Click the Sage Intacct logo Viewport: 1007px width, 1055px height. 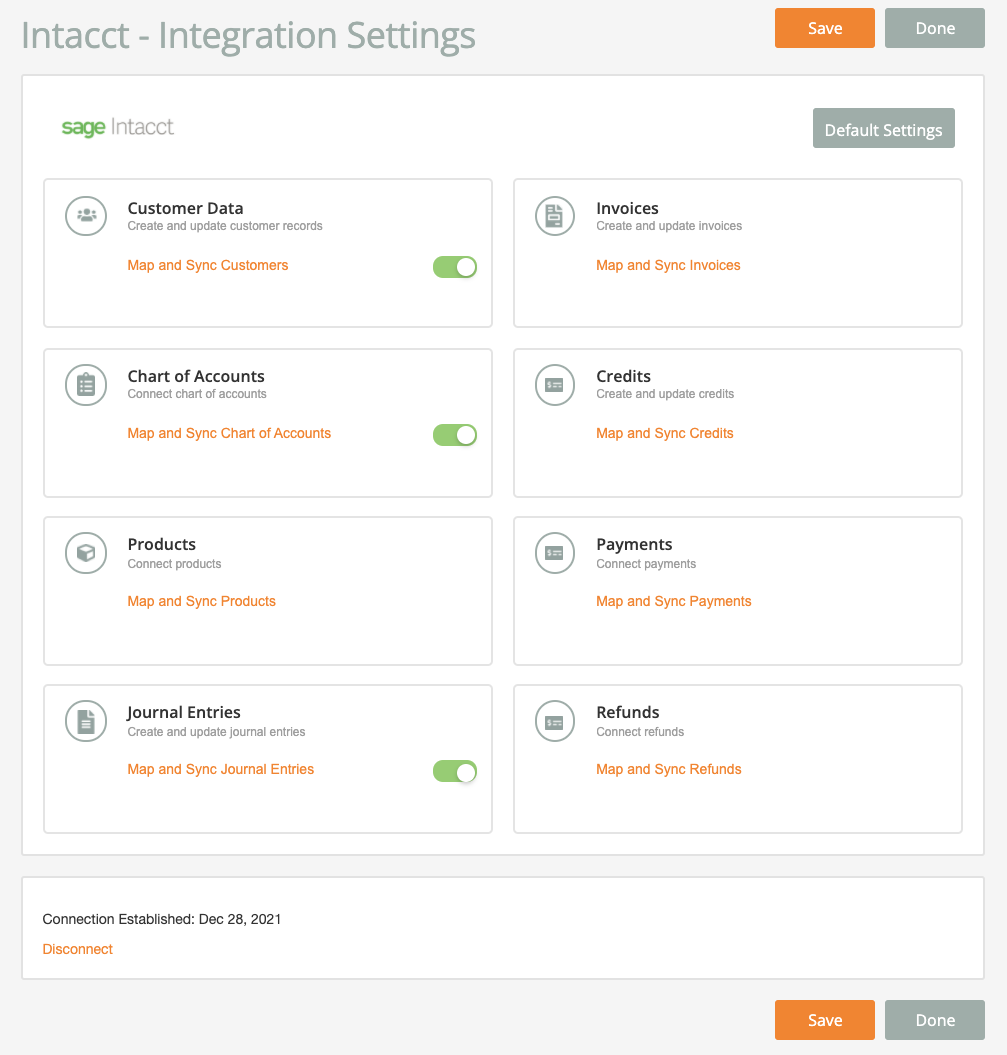point(118,127)
